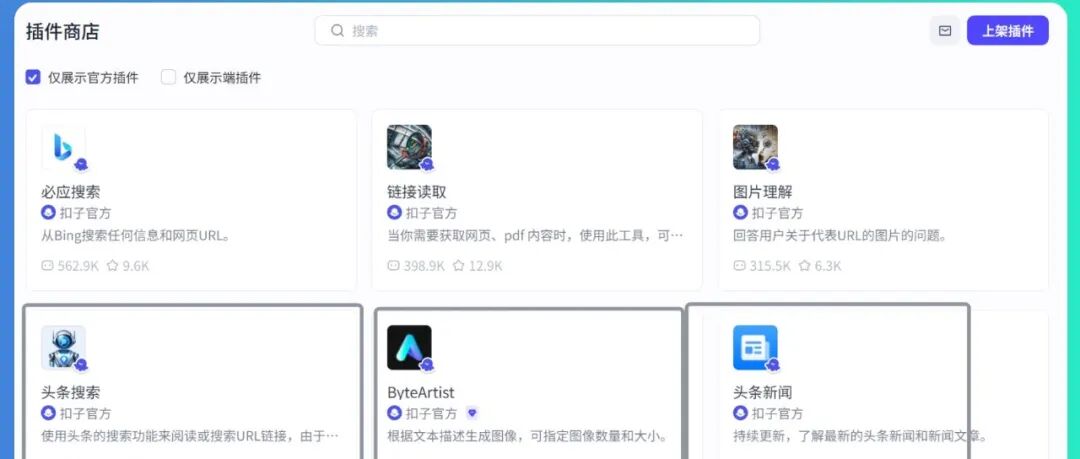Viewport: 1080px width, 459px height.
Task: Select description 回答用户关于代表URL的图片的问题。
Action: (840, 236)
